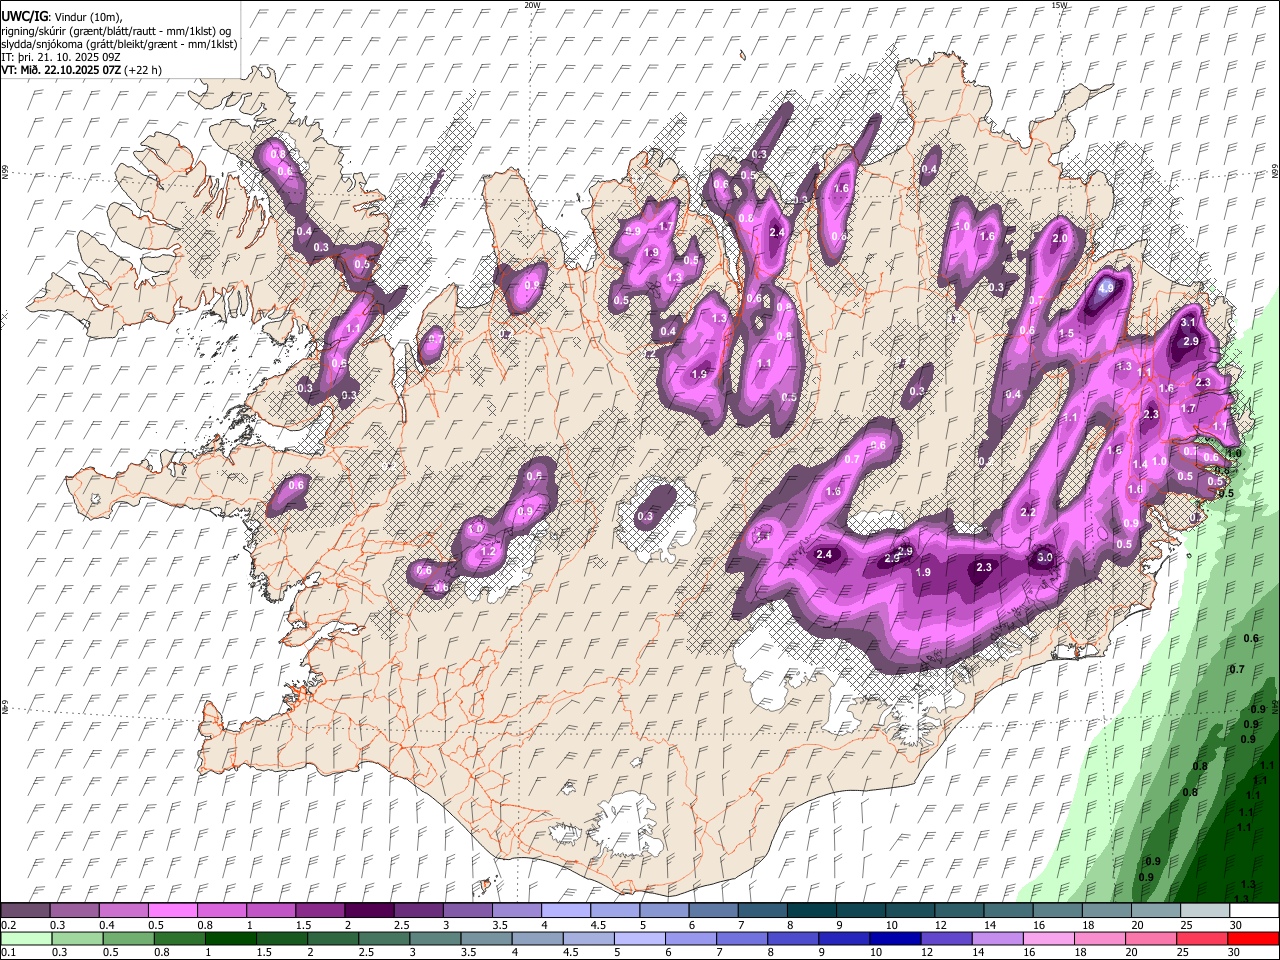Click the "20W" longitude label on the top edge
This screenshot has height=960, width=1280.
pos(532,5)
